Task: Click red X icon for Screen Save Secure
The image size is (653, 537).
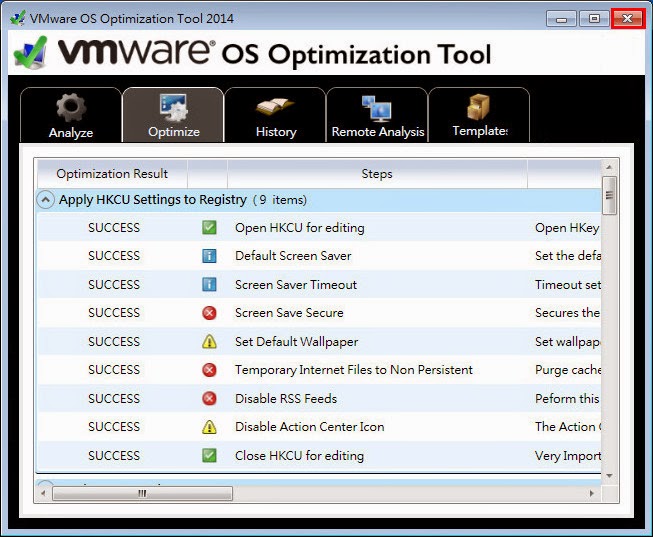Action: [x=209, y=312]
